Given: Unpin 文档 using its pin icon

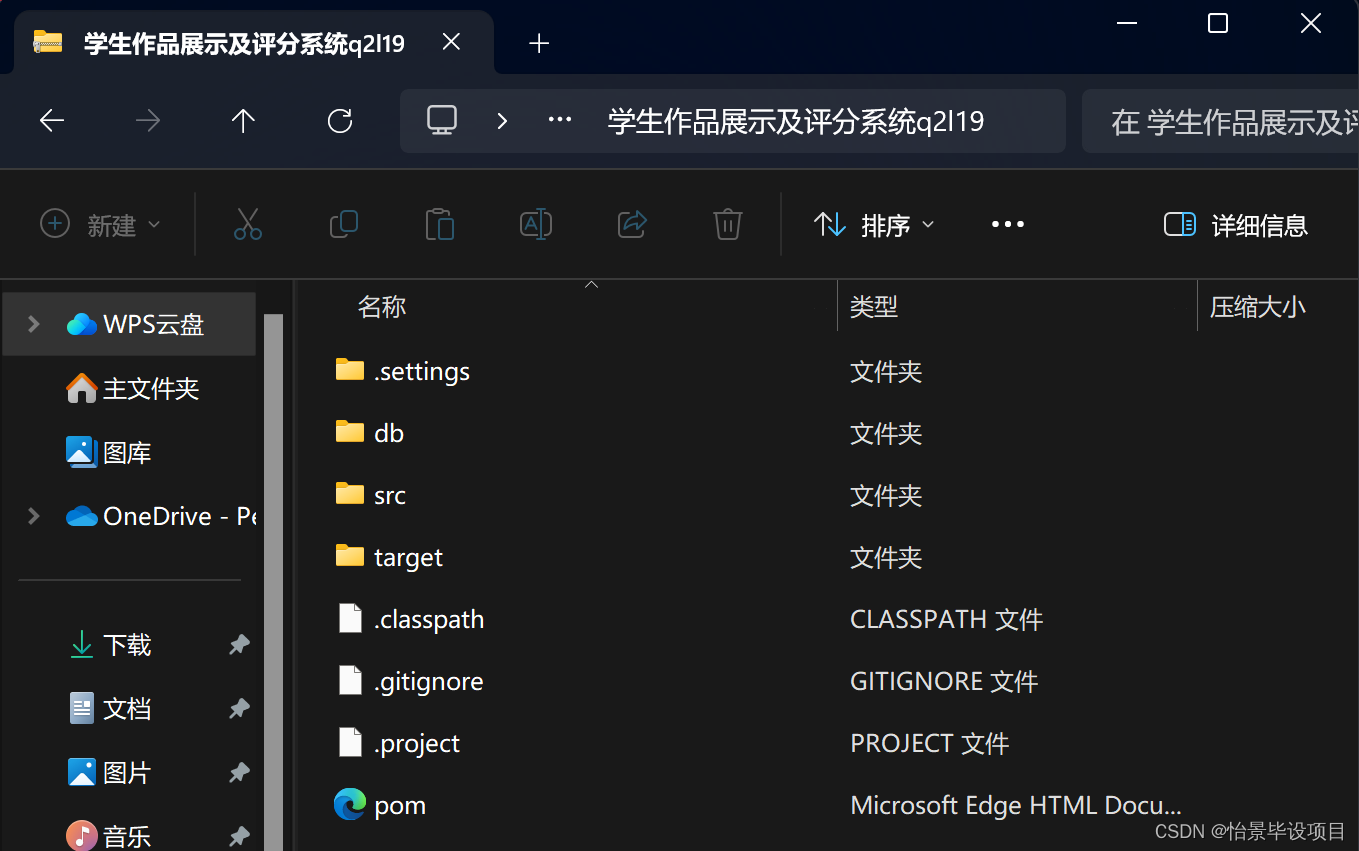Looking at the screenshot, I should [239, 709].
